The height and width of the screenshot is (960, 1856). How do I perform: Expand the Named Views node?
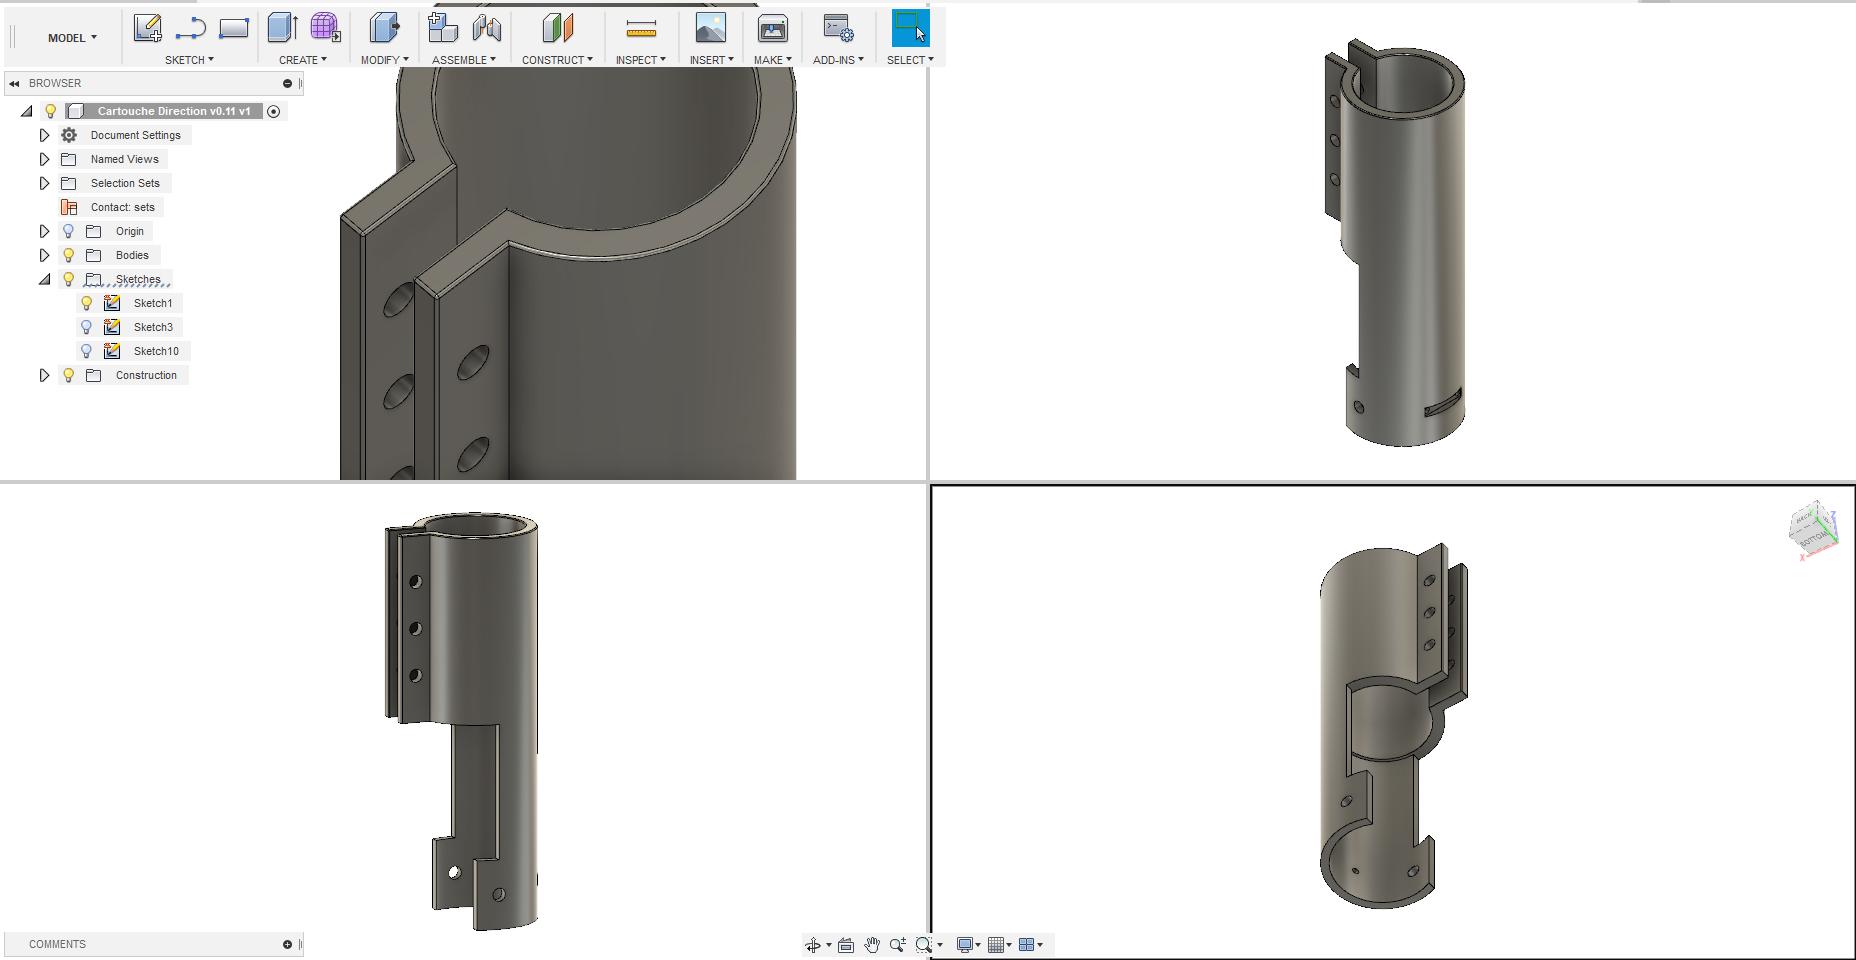(44, 159)
